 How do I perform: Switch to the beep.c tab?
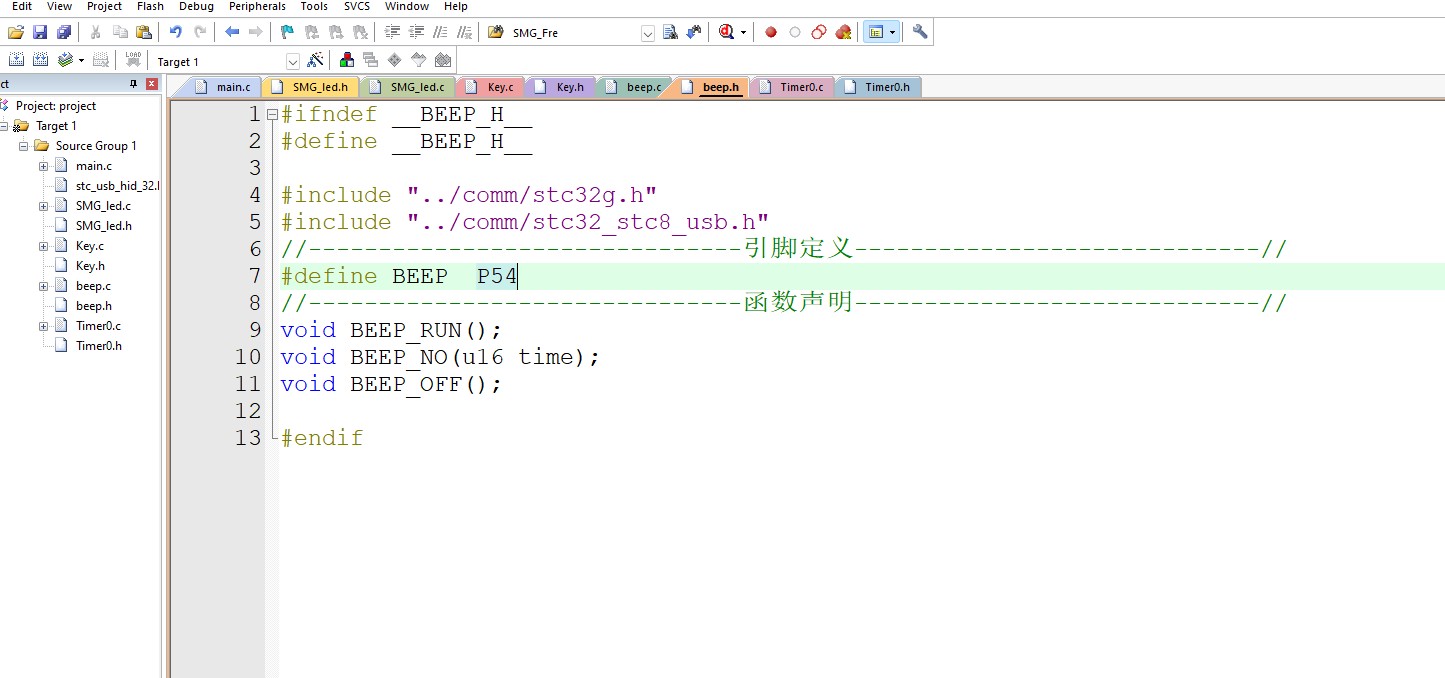(634, 87)
